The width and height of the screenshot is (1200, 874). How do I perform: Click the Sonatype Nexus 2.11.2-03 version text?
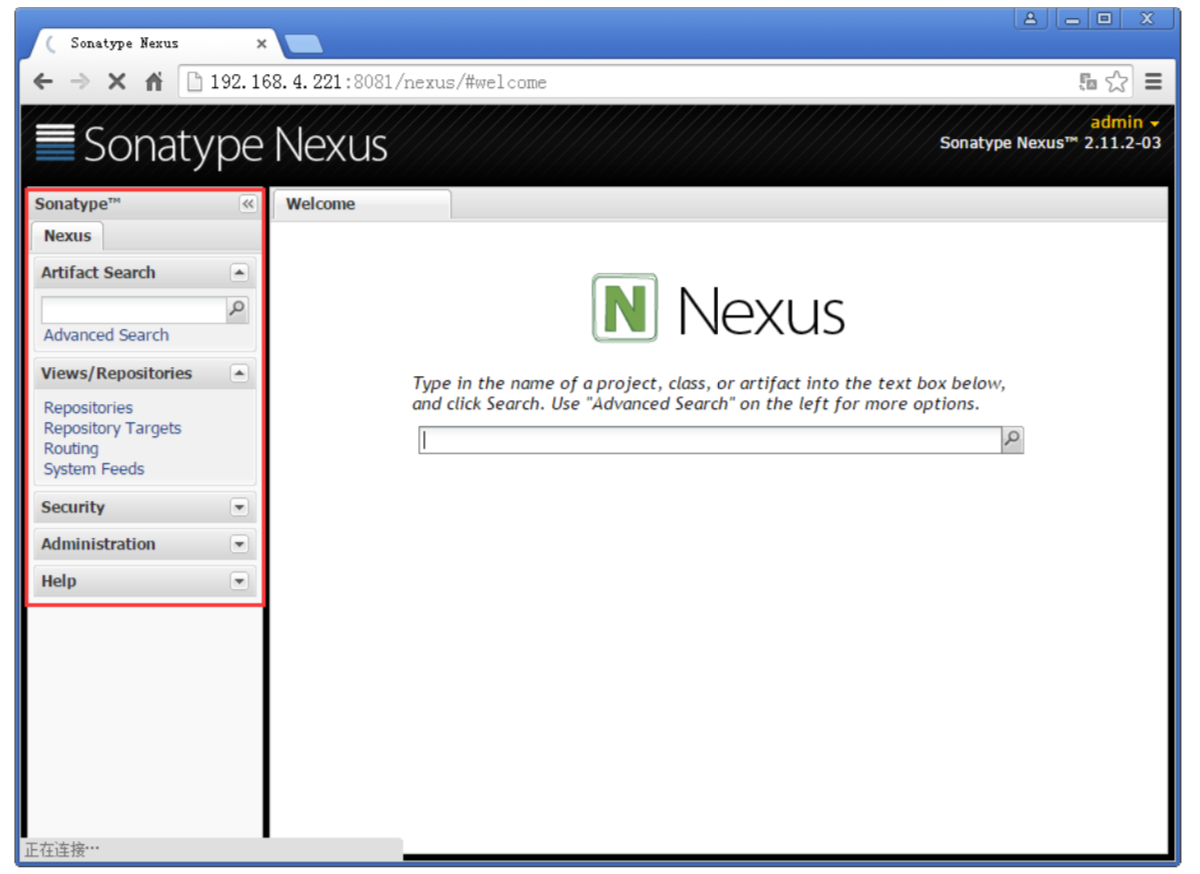tap(1050, 143)
